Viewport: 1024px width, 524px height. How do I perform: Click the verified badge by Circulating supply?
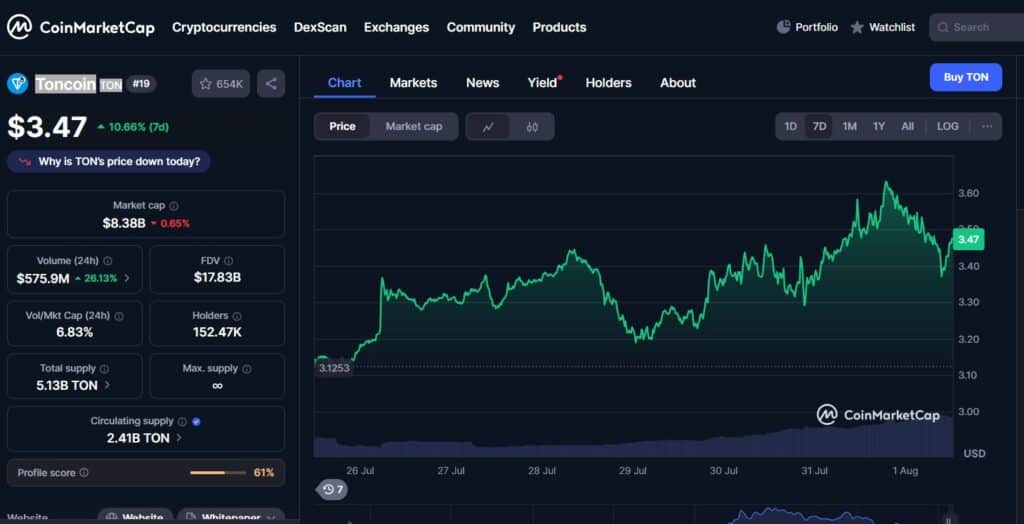pos(197,421)
